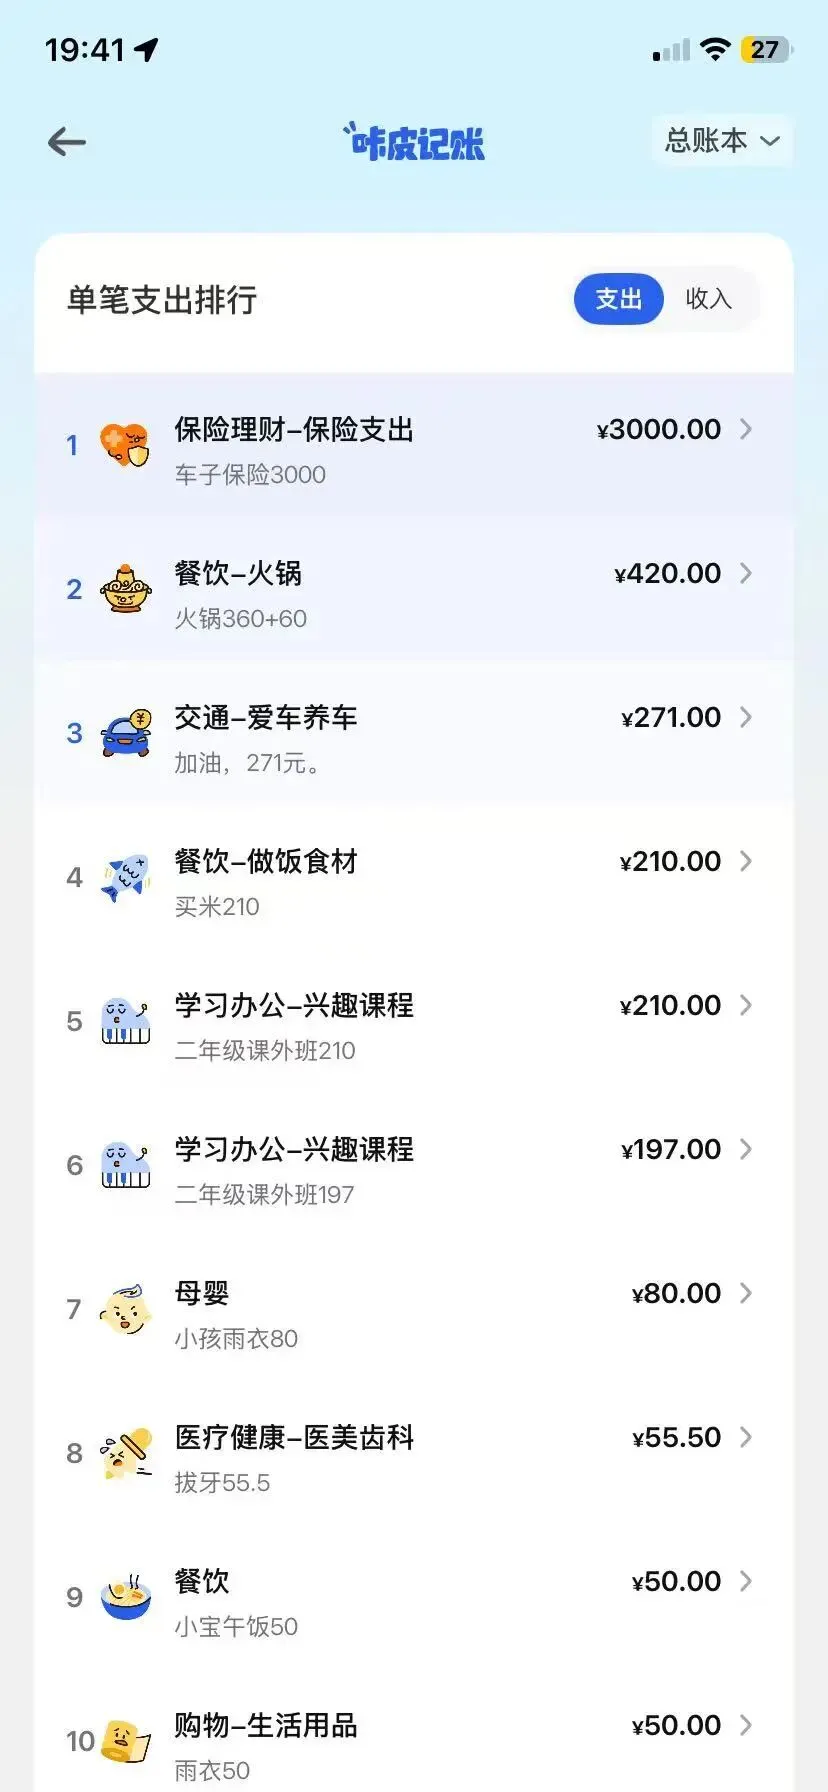Open the 餐饮-做饭食材 expense item
The height and width of the screenshot is (1792, 828).
266,861
